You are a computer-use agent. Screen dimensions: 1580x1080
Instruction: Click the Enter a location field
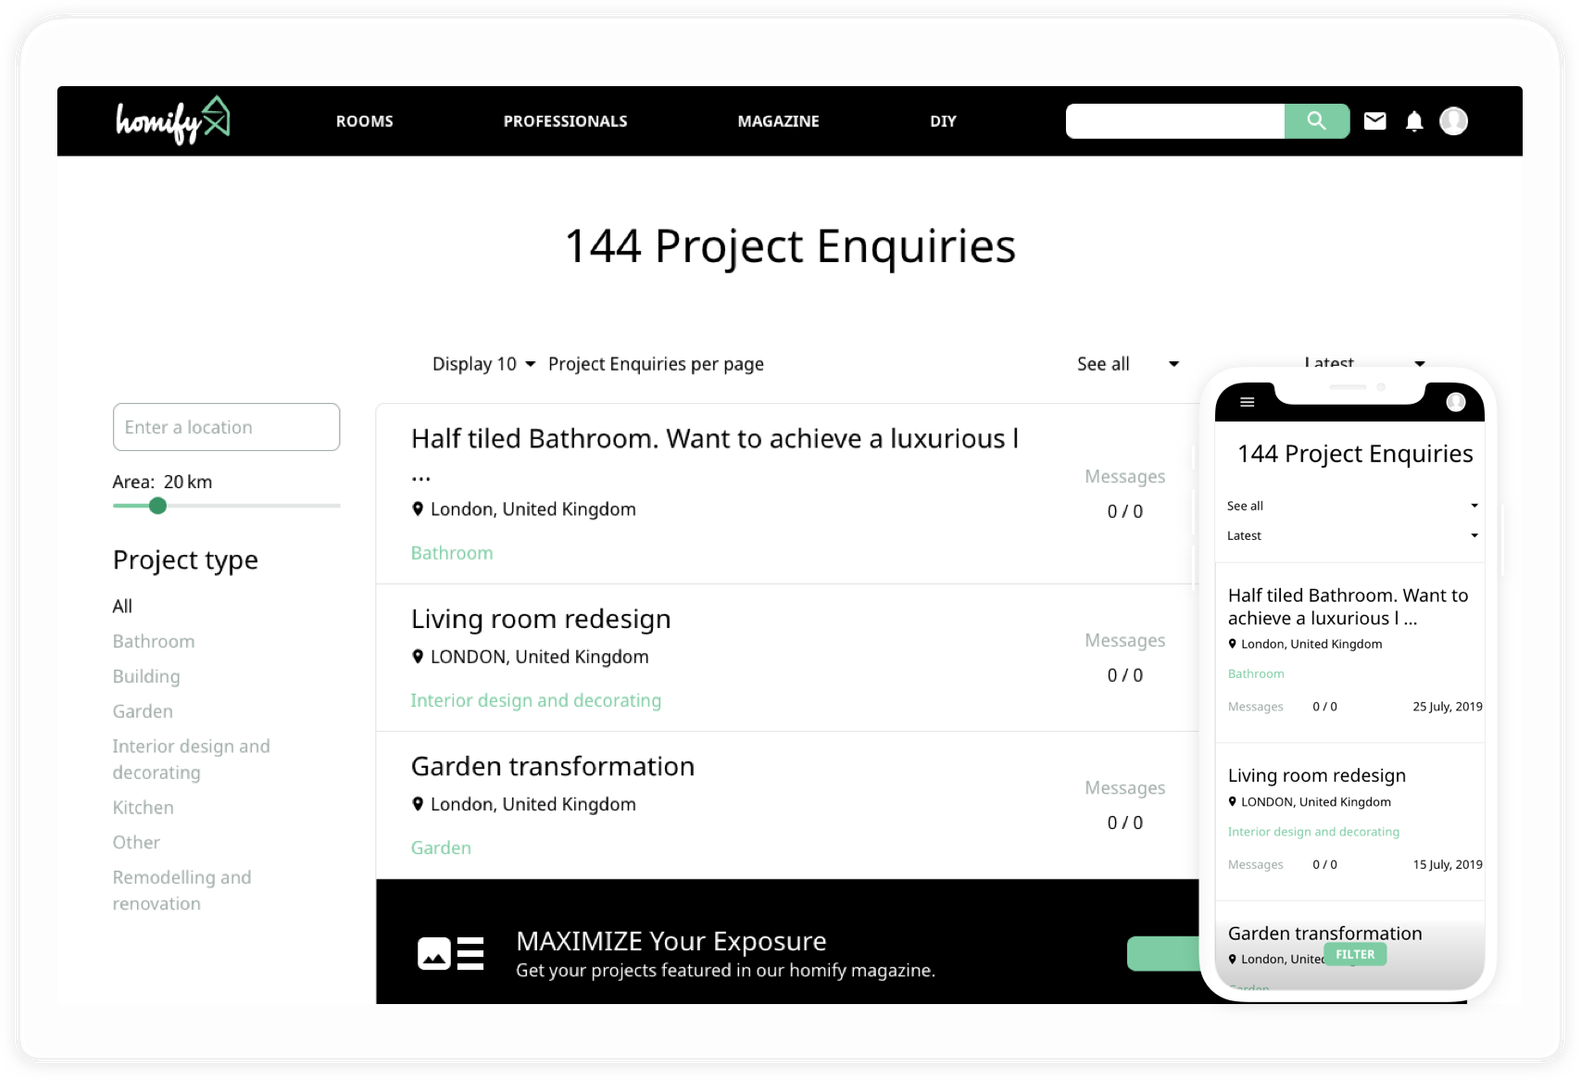pos(226,427)
